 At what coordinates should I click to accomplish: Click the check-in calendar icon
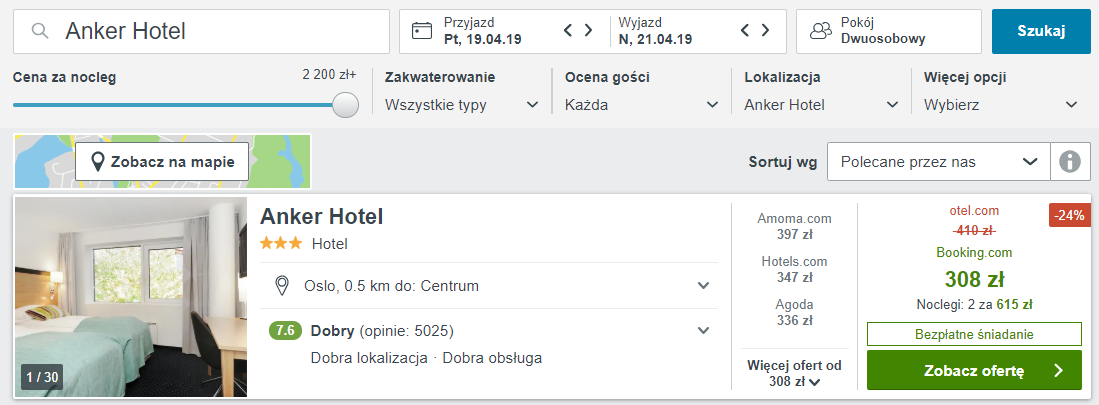tap(422, 31)
